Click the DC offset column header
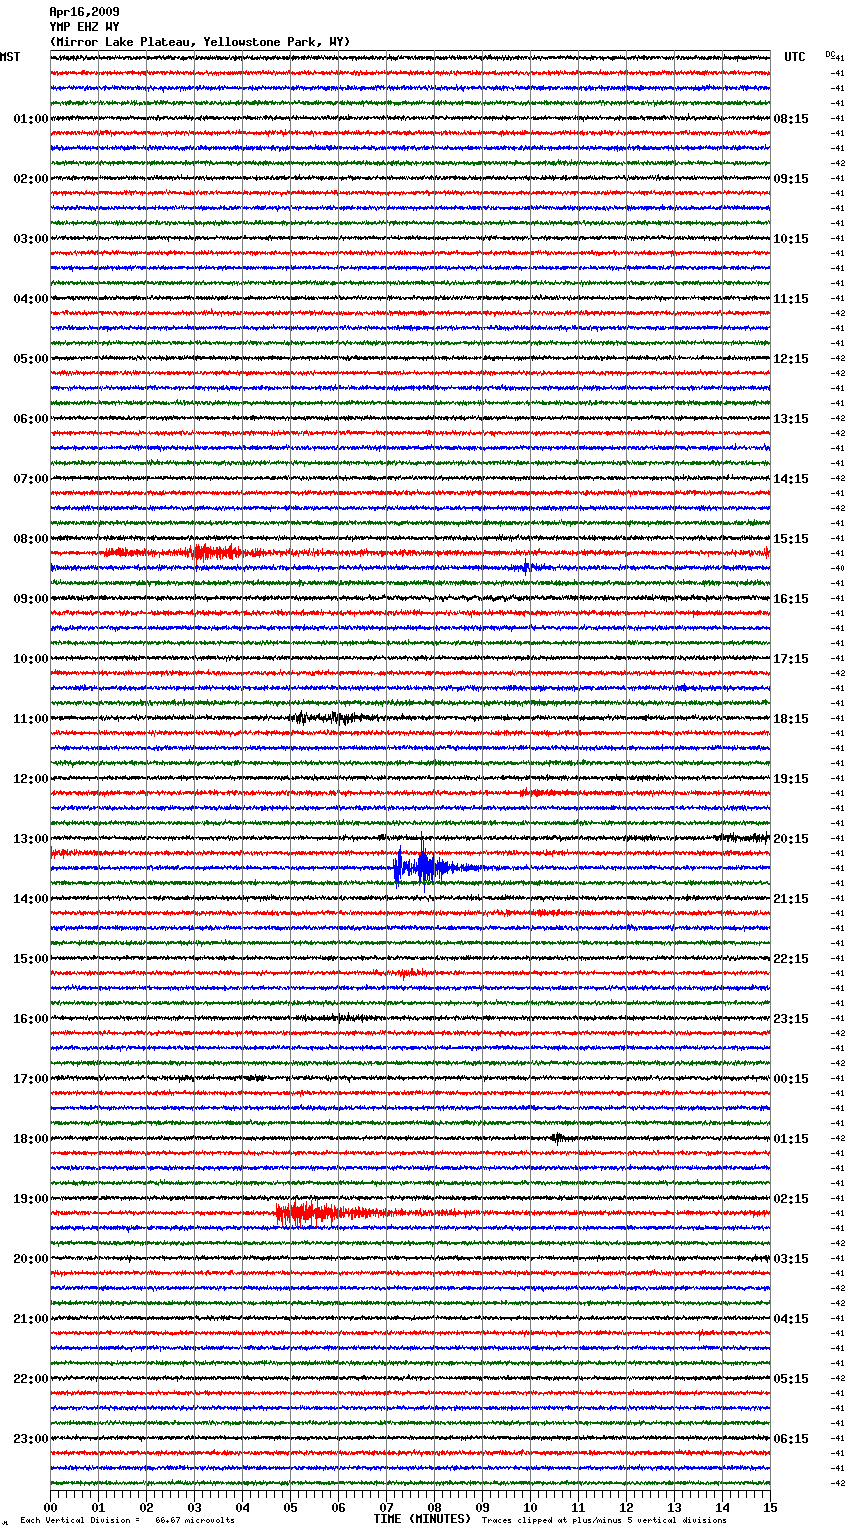Viewport: 850px width, 1534px height. click(831, 54)
